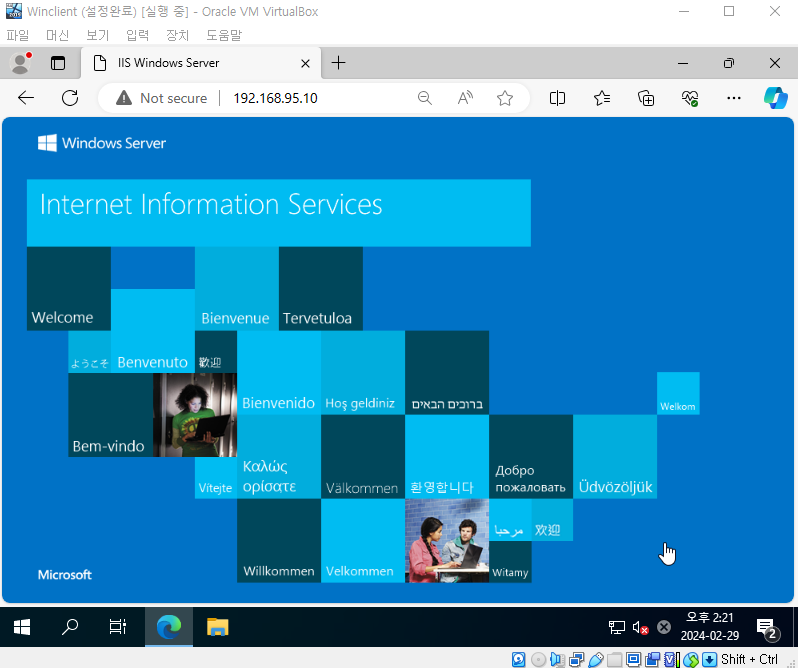Screen dimensions: 798x668
Task: Select the IIS Windows Server tab
Action: click(201, 63)
